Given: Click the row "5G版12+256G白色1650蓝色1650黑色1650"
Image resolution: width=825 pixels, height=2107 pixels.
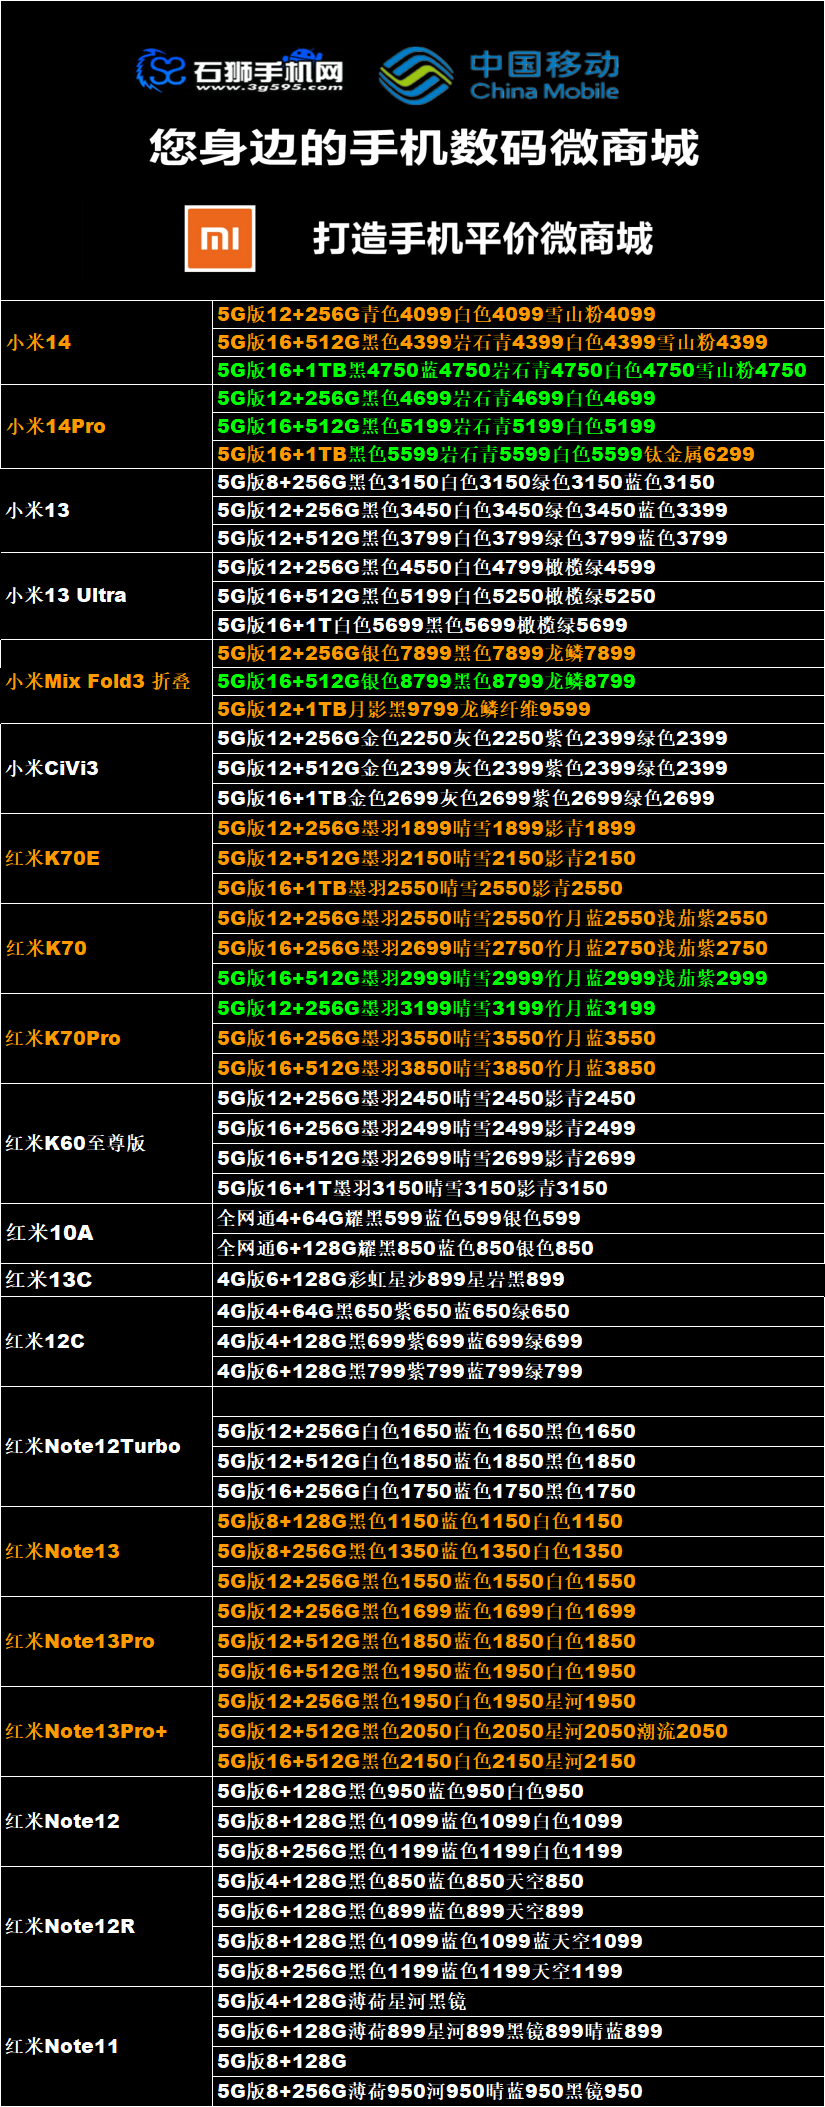Looking at the screenshot, I should tap(519, 1431).
